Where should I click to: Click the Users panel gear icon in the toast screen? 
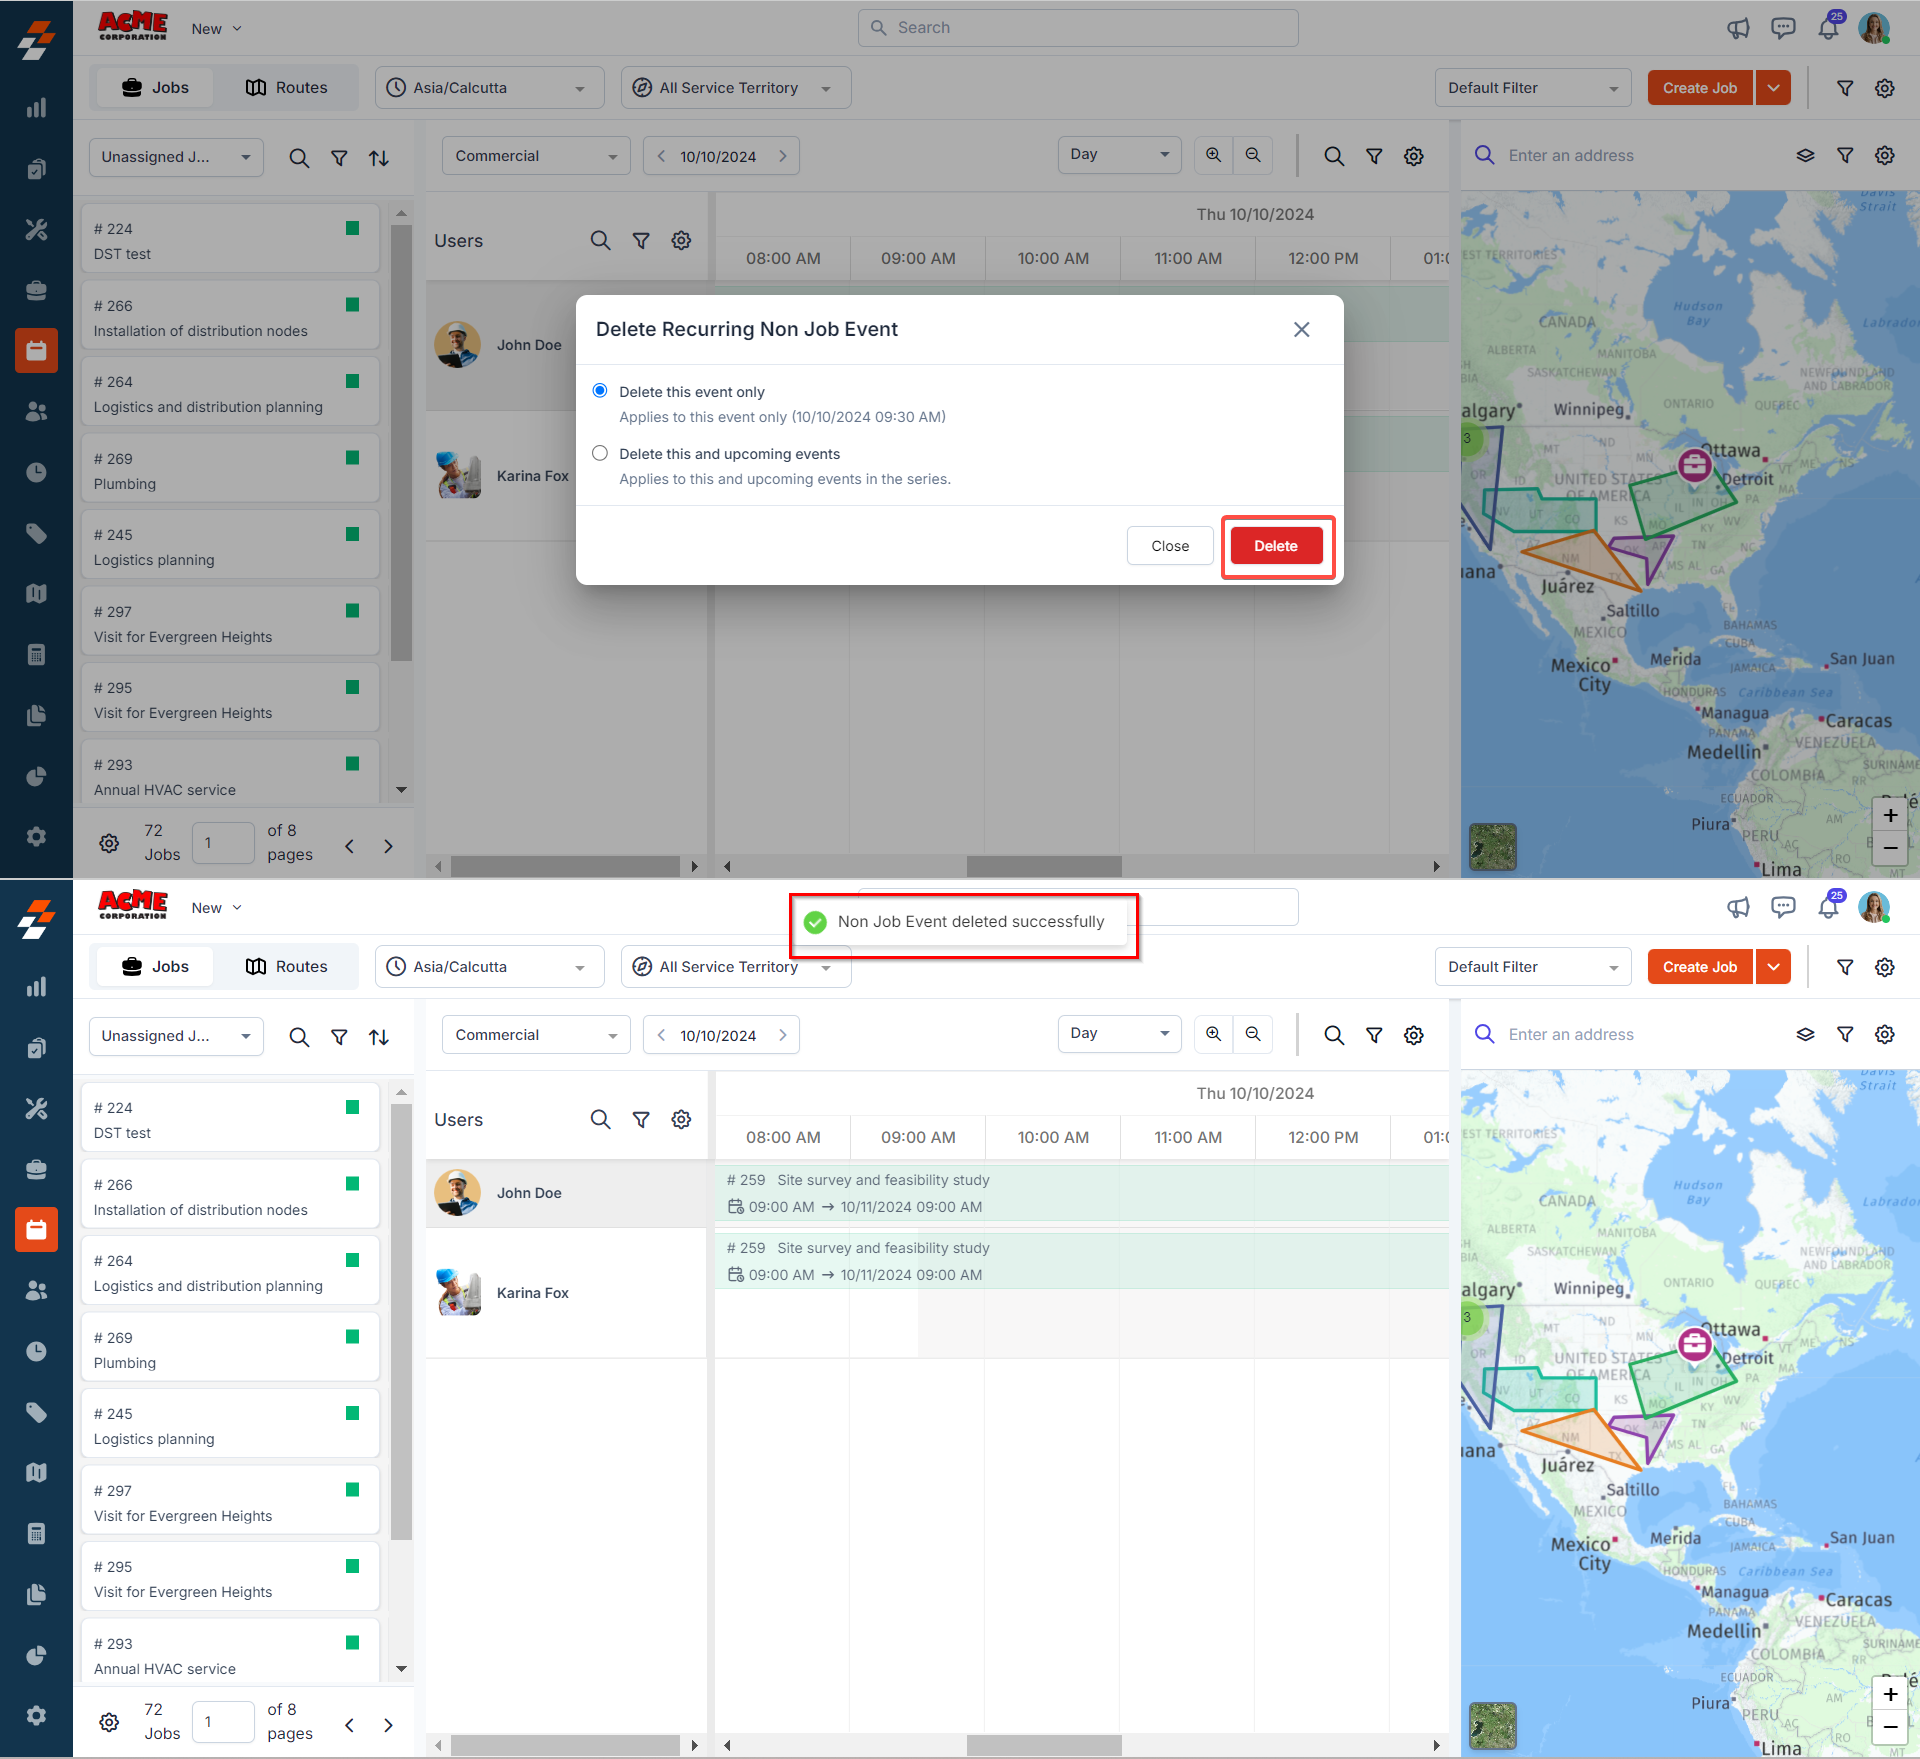coord(681,1120)
